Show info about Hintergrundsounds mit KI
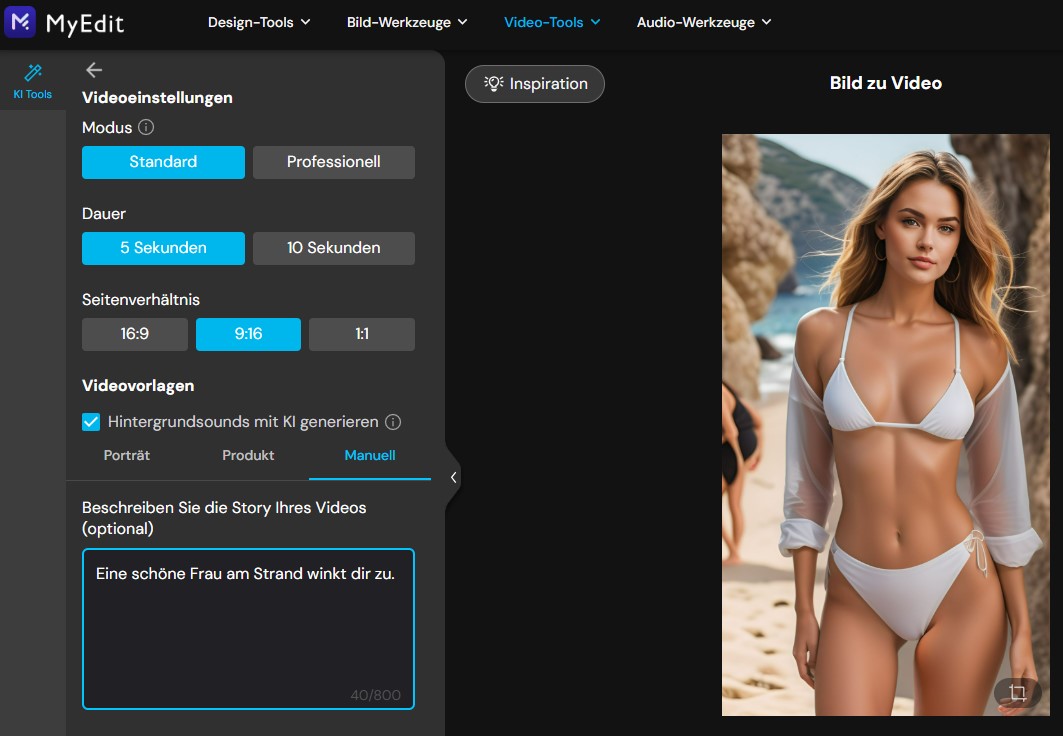This screenshot has height=736, width=1063. [393, 422]
